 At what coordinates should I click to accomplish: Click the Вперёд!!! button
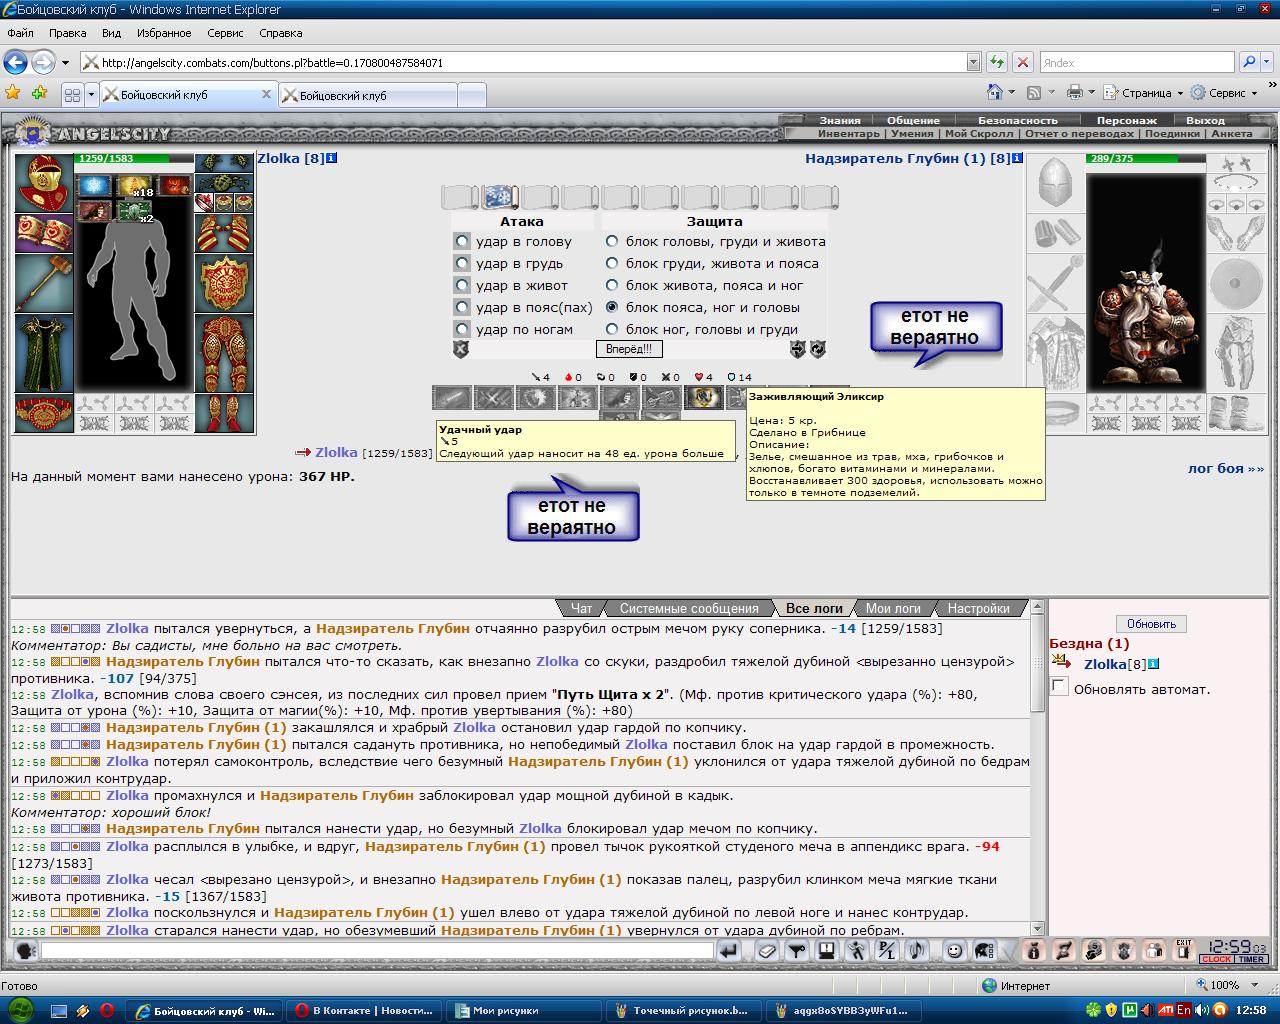tap(629, 349)
